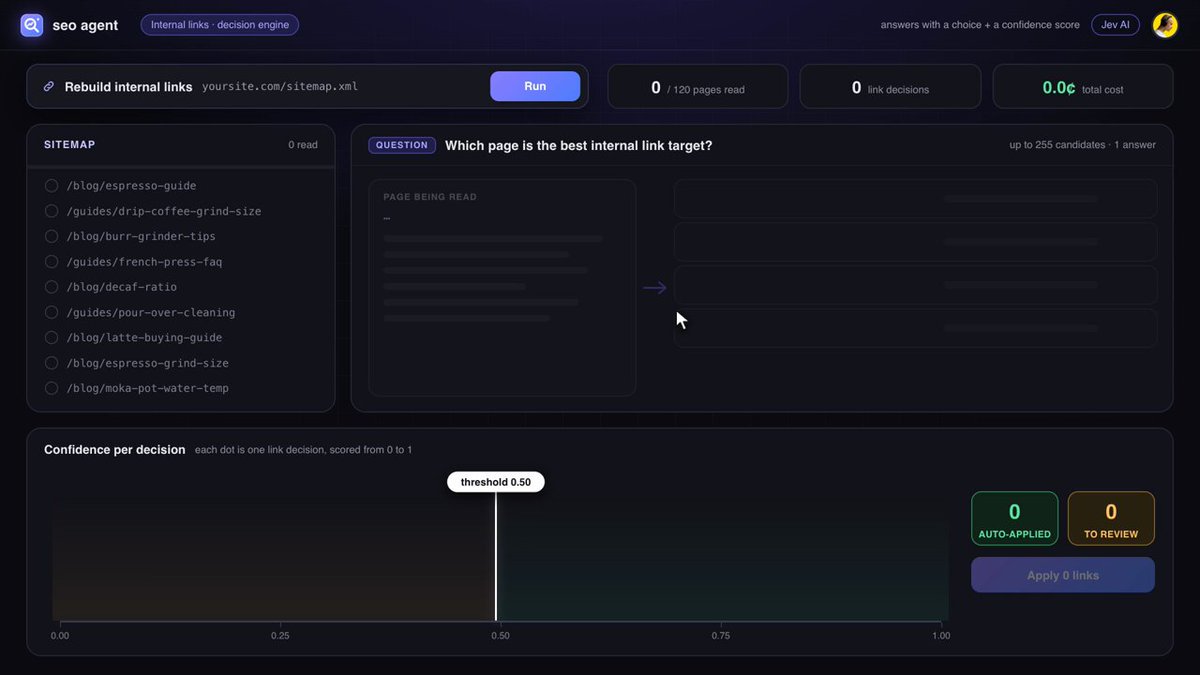Click the TO REVIEW counter box
This screenshot has width=1200, height=675.
pyautogui.click(x=1111, y=519)
